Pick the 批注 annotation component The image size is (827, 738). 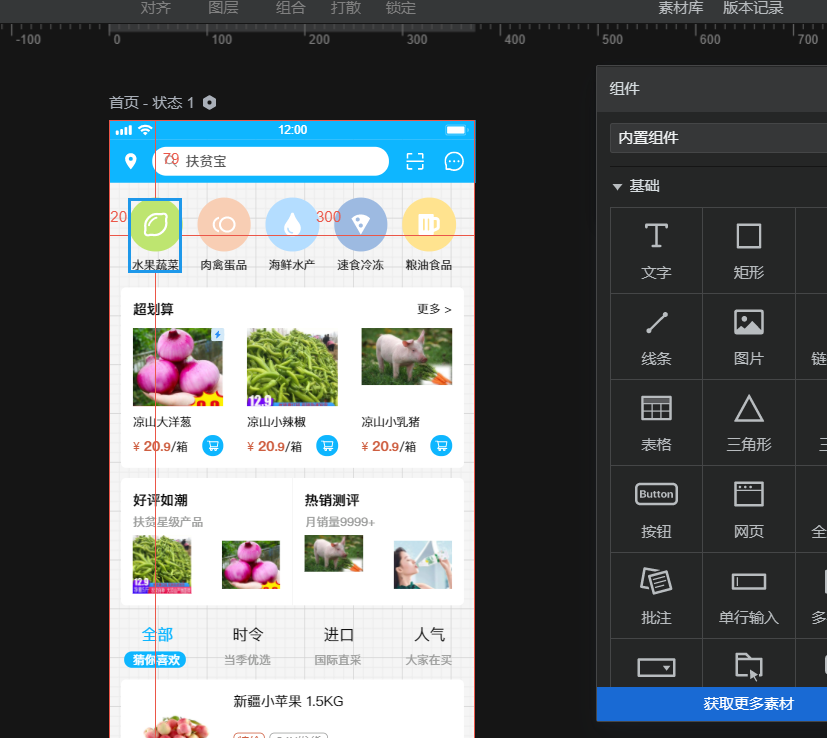point(656,596)
